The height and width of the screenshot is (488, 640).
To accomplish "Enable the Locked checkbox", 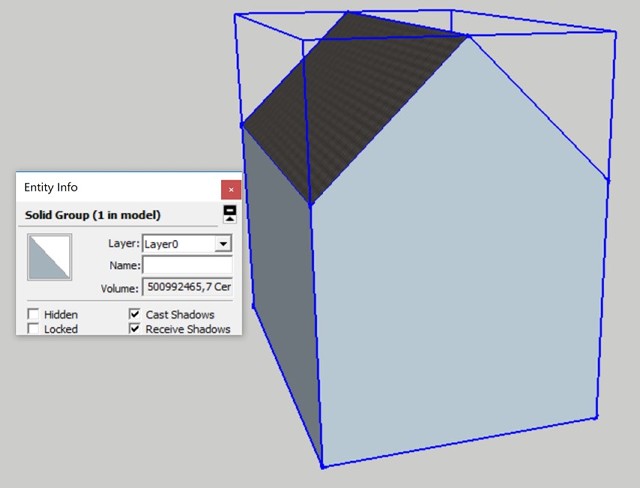I will click(x=33, y=329).
